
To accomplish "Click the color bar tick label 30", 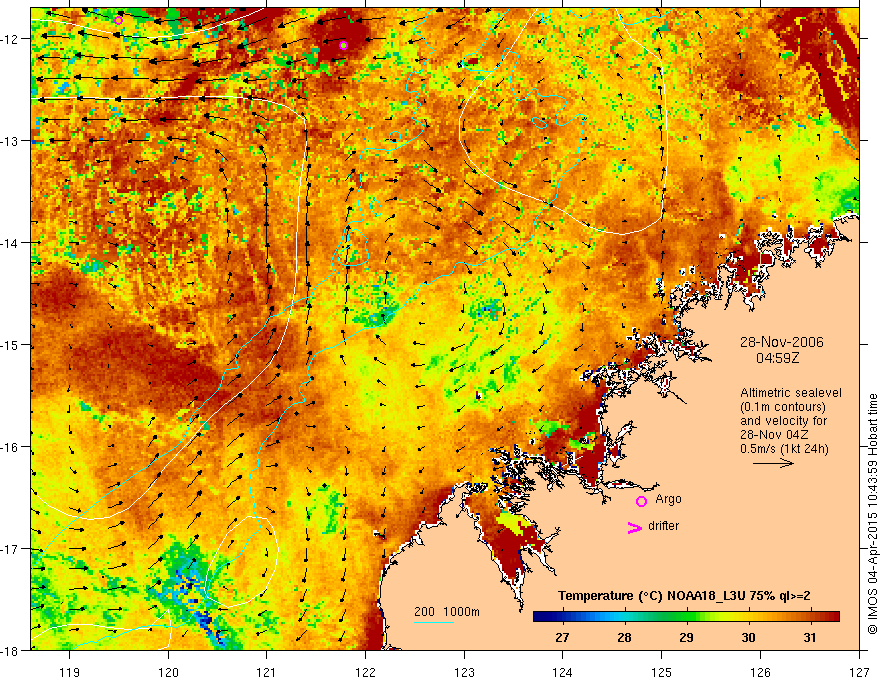I will tap(748, 637).
